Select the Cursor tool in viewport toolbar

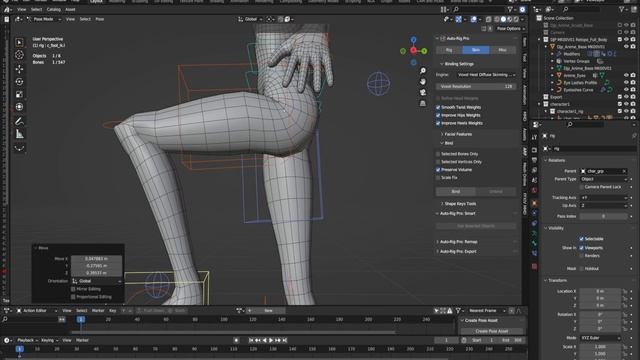point(19,55)
